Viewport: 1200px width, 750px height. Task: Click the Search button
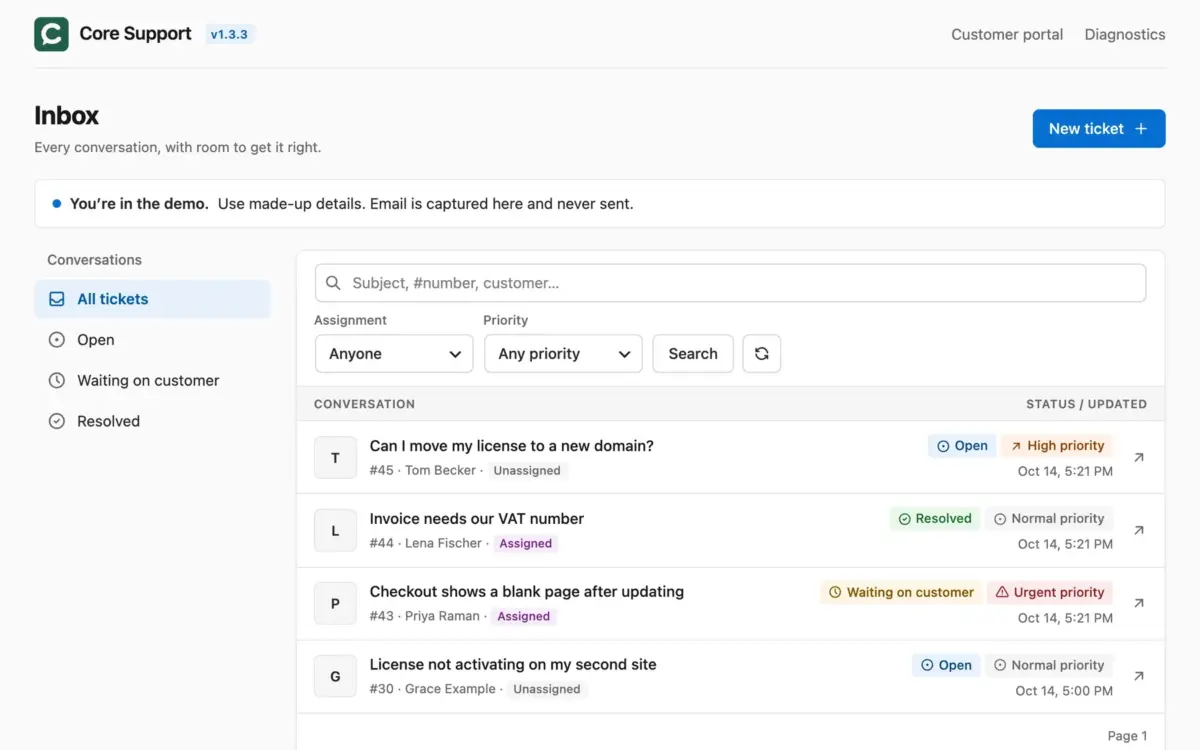693,354
